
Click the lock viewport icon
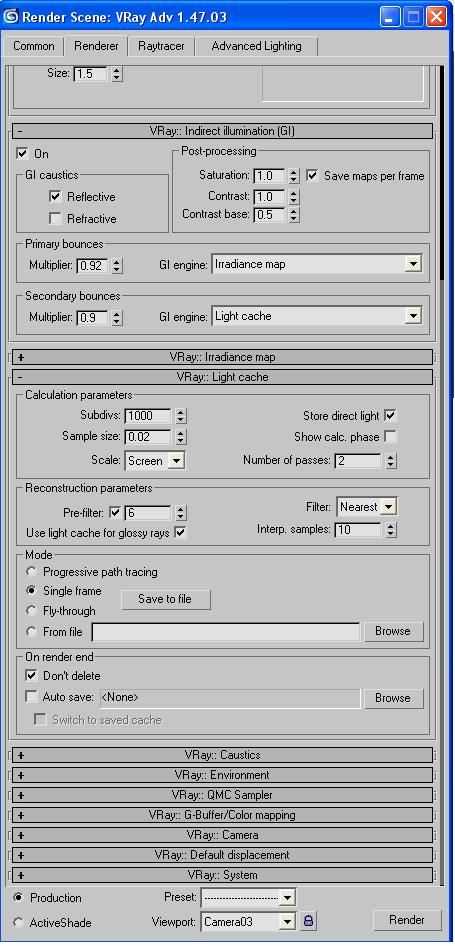point(308,921)
